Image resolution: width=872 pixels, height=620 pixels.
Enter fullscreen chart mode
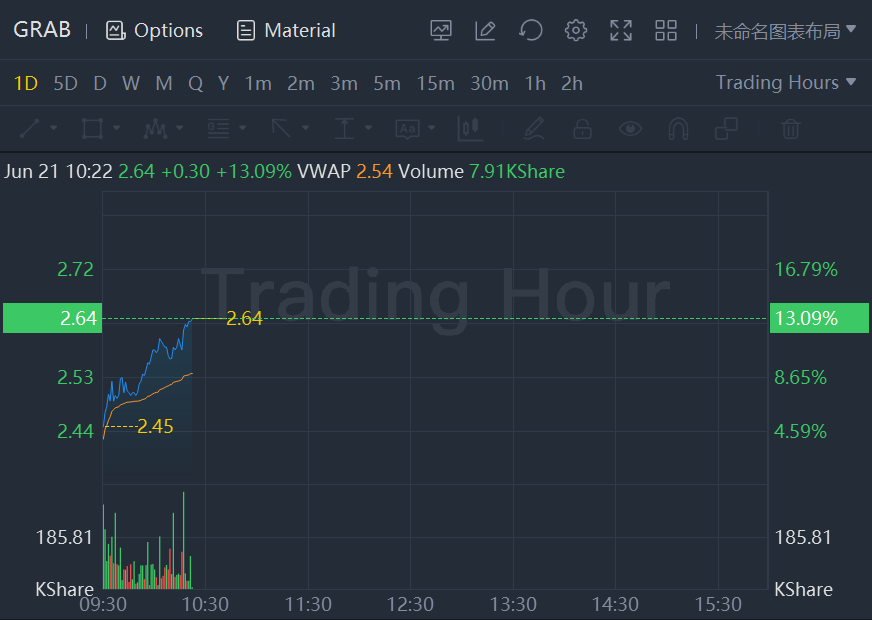click(621, 31)
